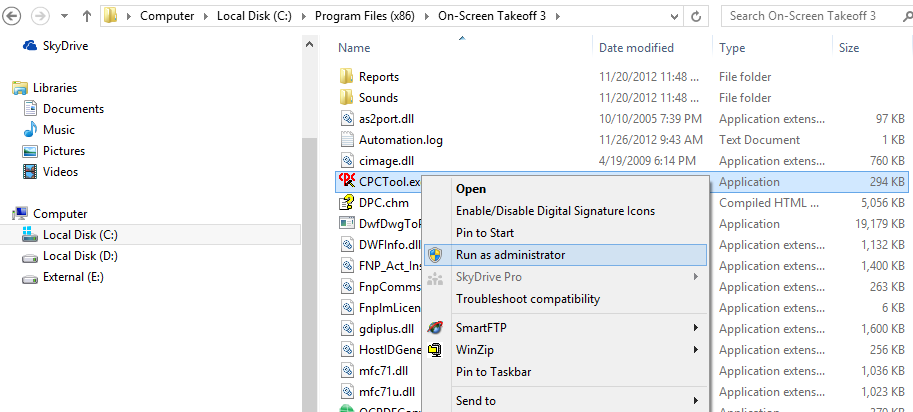Go back with the Back arrow button
Image resolution: width=913 pixels, height=412 pixels.
click(12, 16)
